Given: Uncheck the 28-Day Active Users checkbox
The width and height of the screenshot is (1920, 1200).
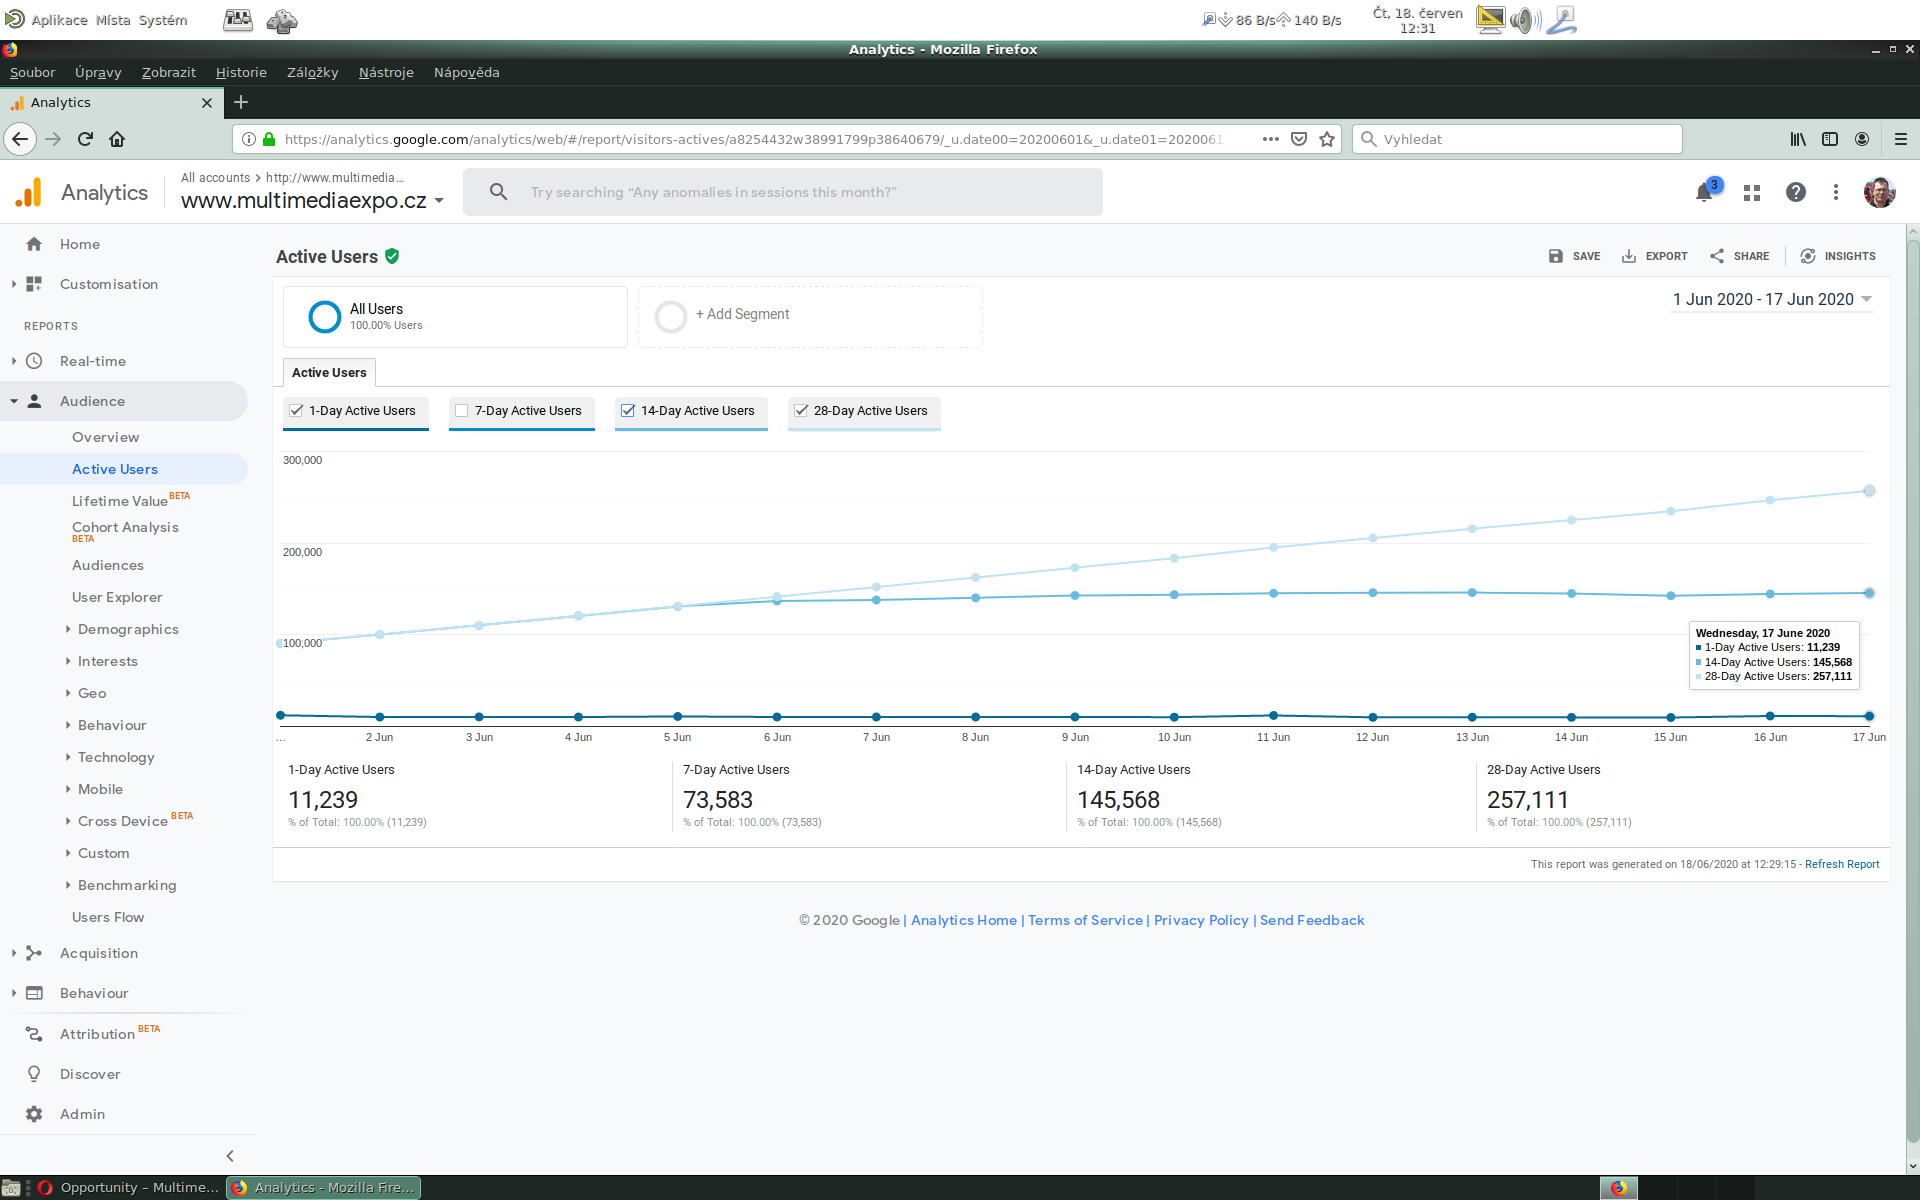Looking at the screenshot, I should tap(801, 411).
